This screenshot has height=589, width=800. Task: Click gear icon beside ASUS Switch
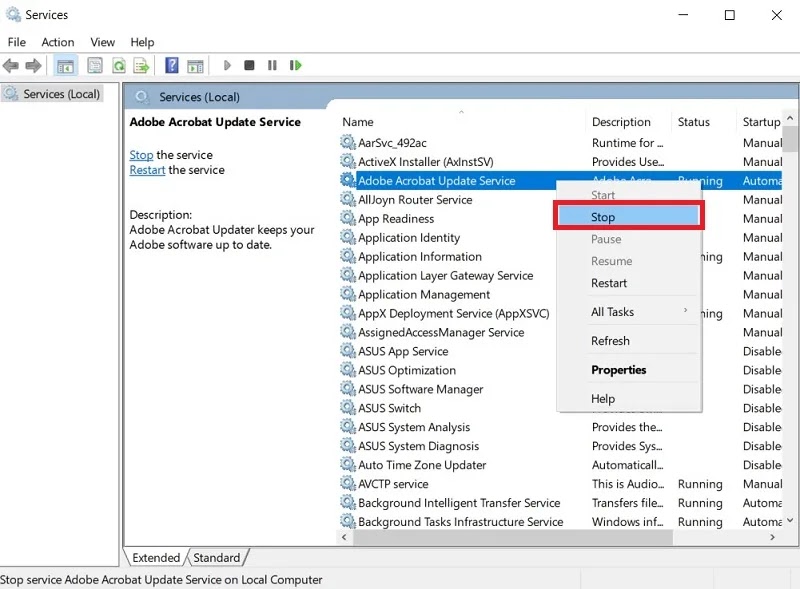pos(348,407)
